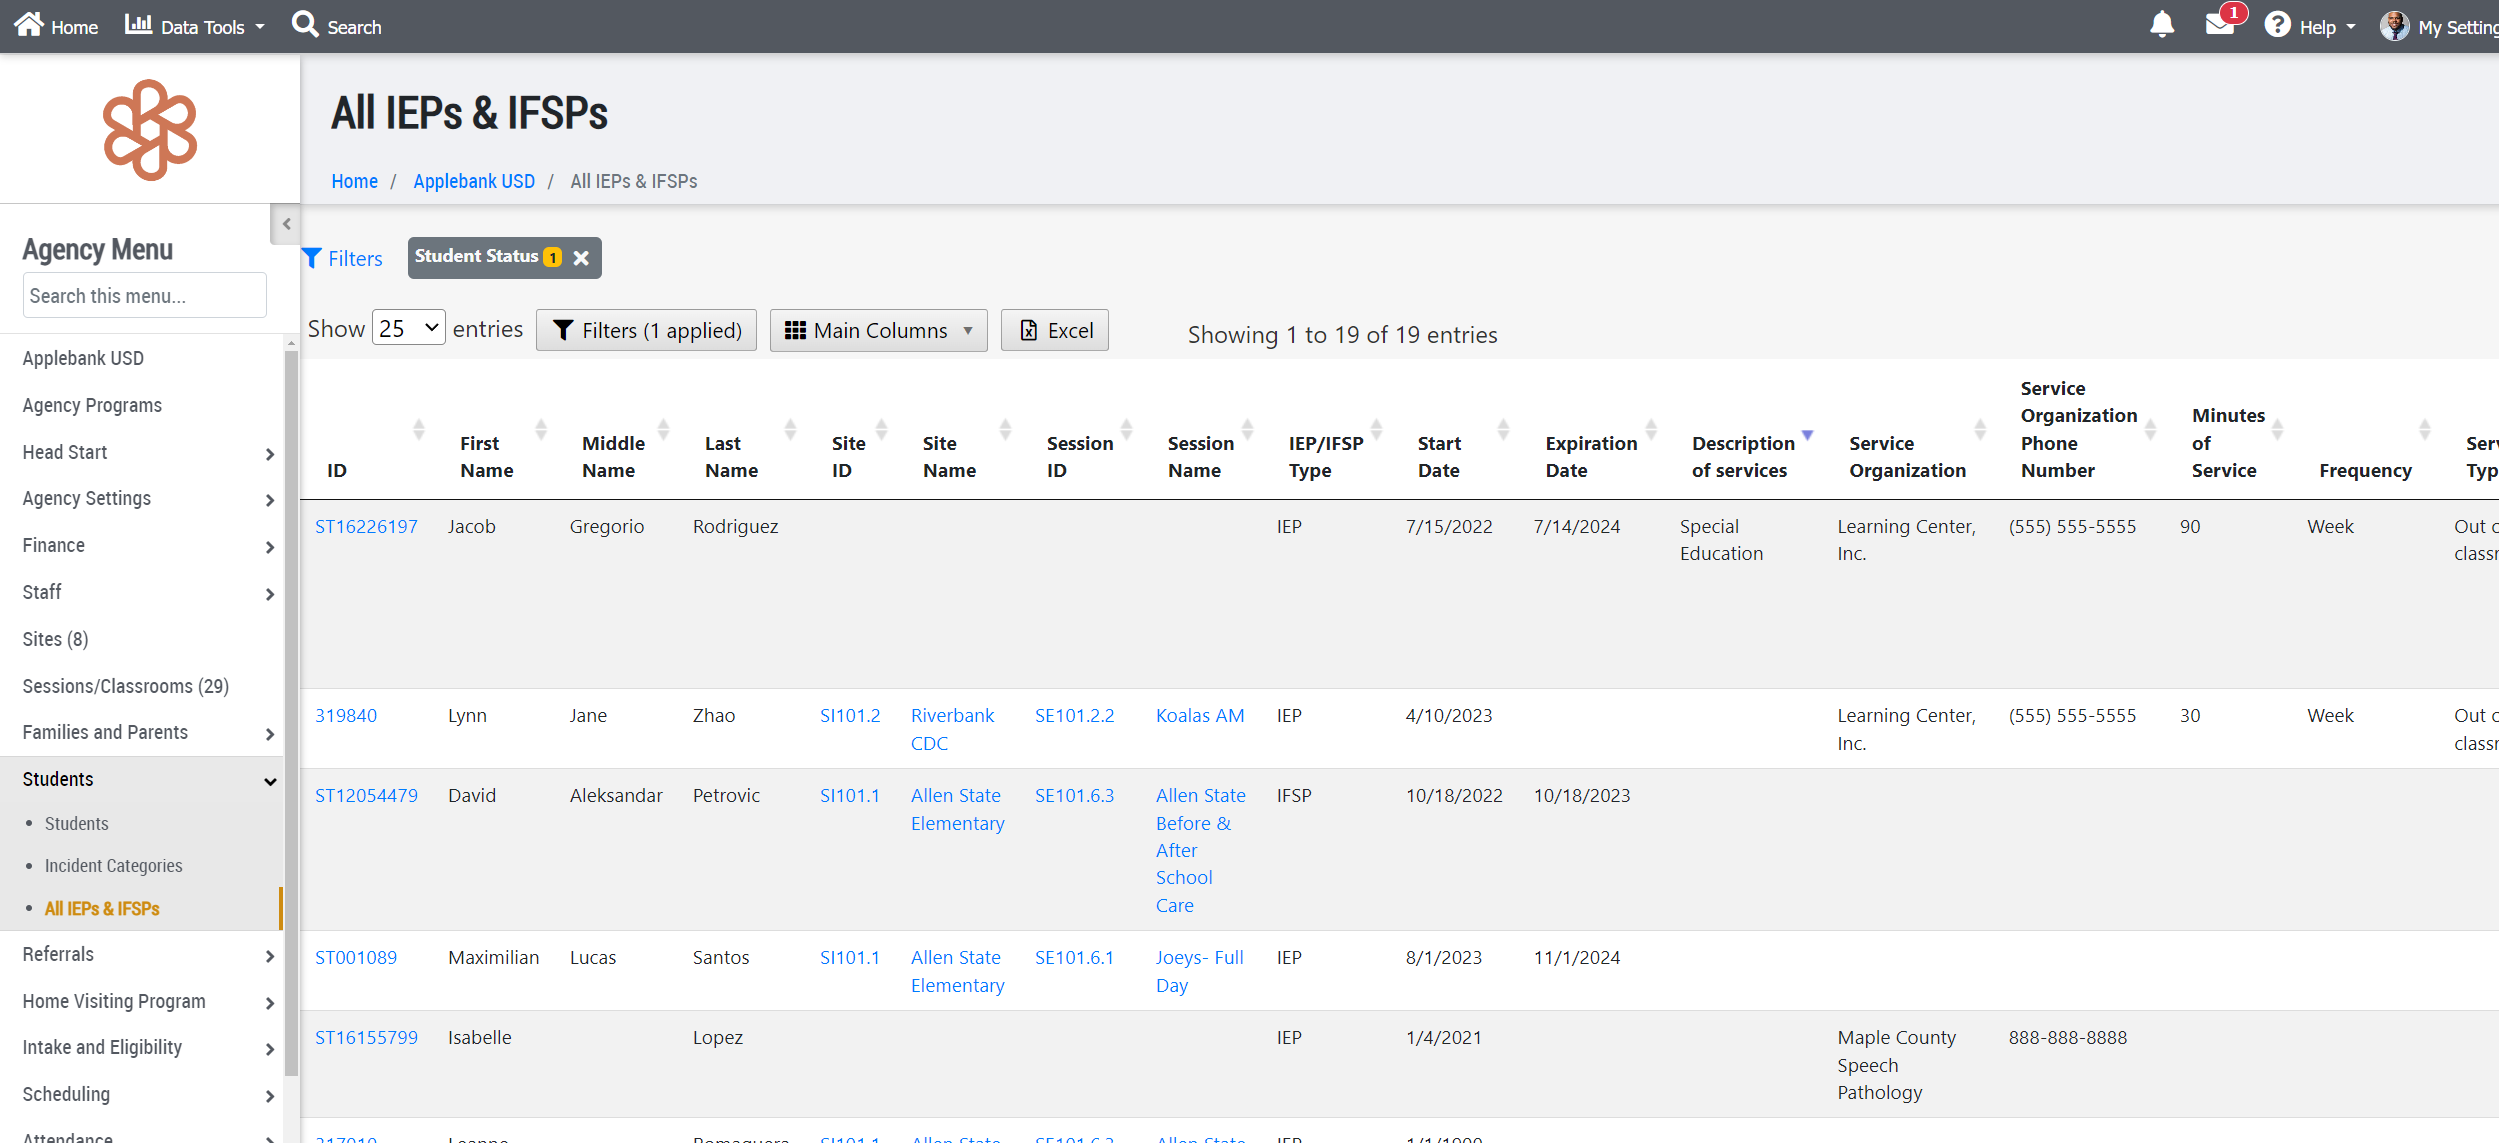Image resolution: width=2499 pixels, height=1143 pixels.
Task: Open the entries per page dropdown
Action: [x=409, y=328]
